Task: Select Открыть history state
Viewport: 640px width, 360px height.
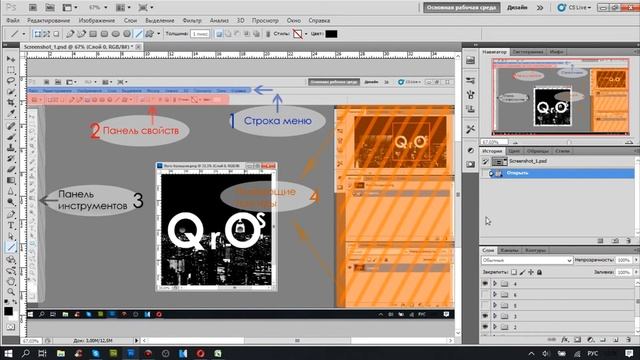Action: pos(557,173)
